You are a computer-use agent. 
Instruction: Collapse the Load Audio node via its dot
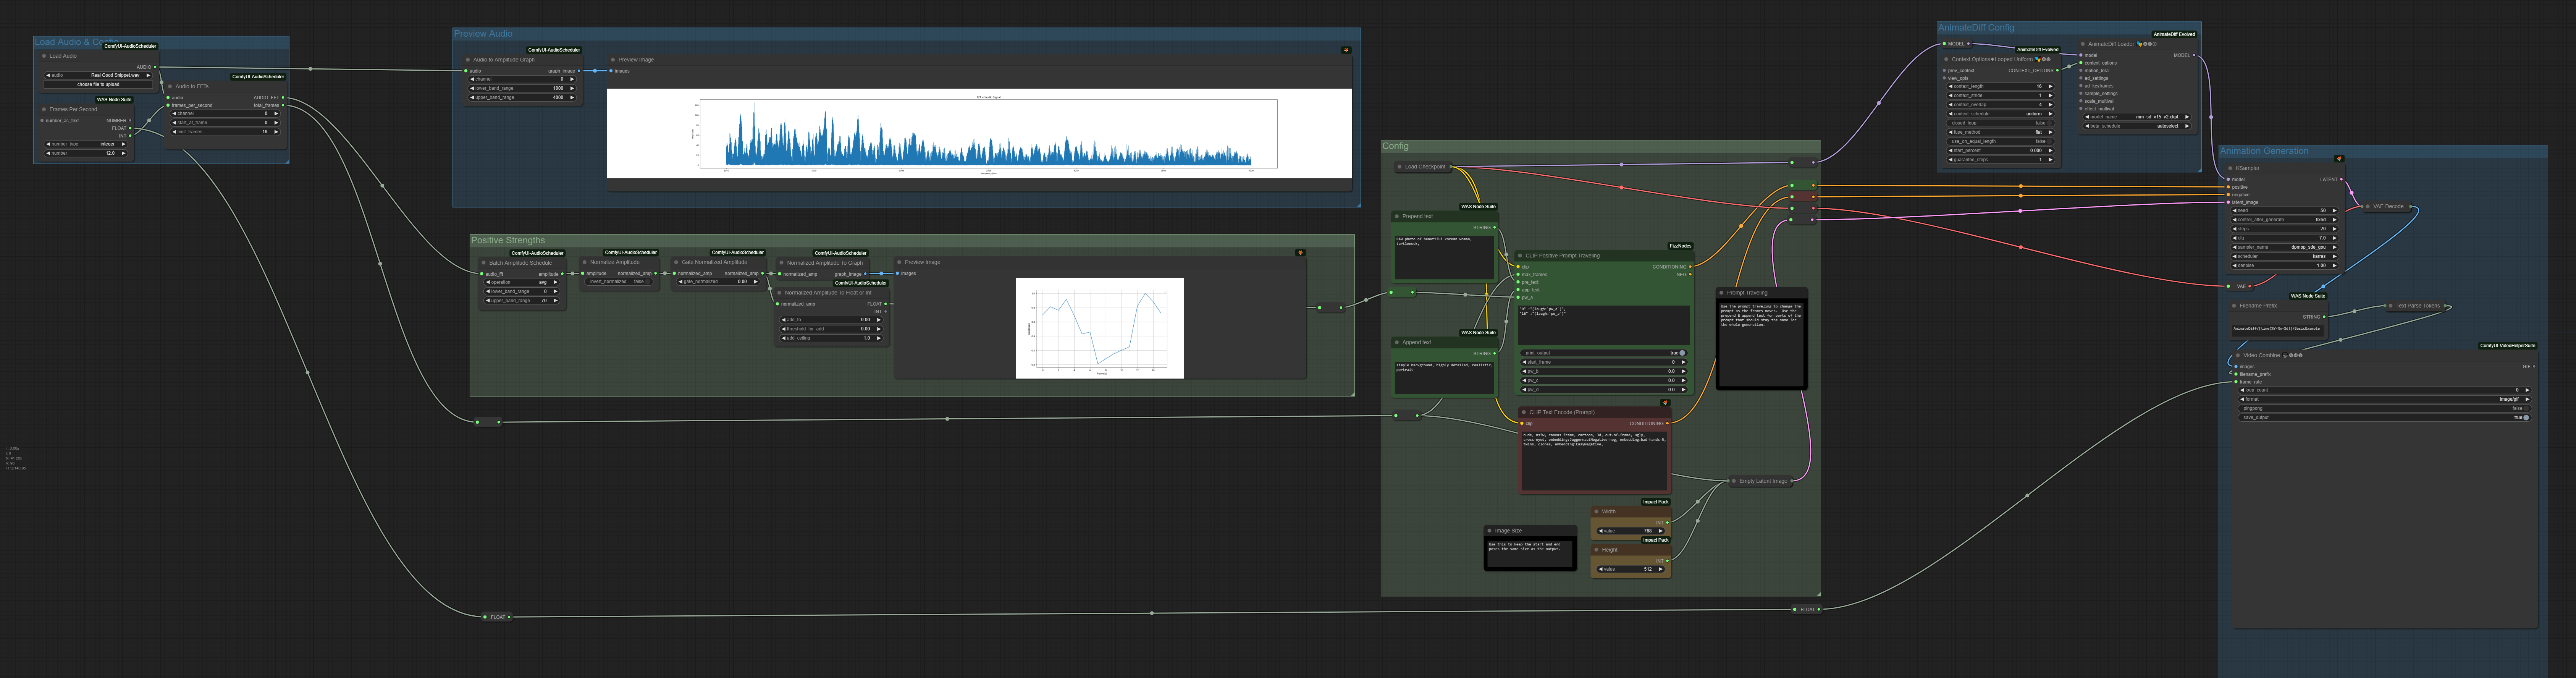pos(44,56)
